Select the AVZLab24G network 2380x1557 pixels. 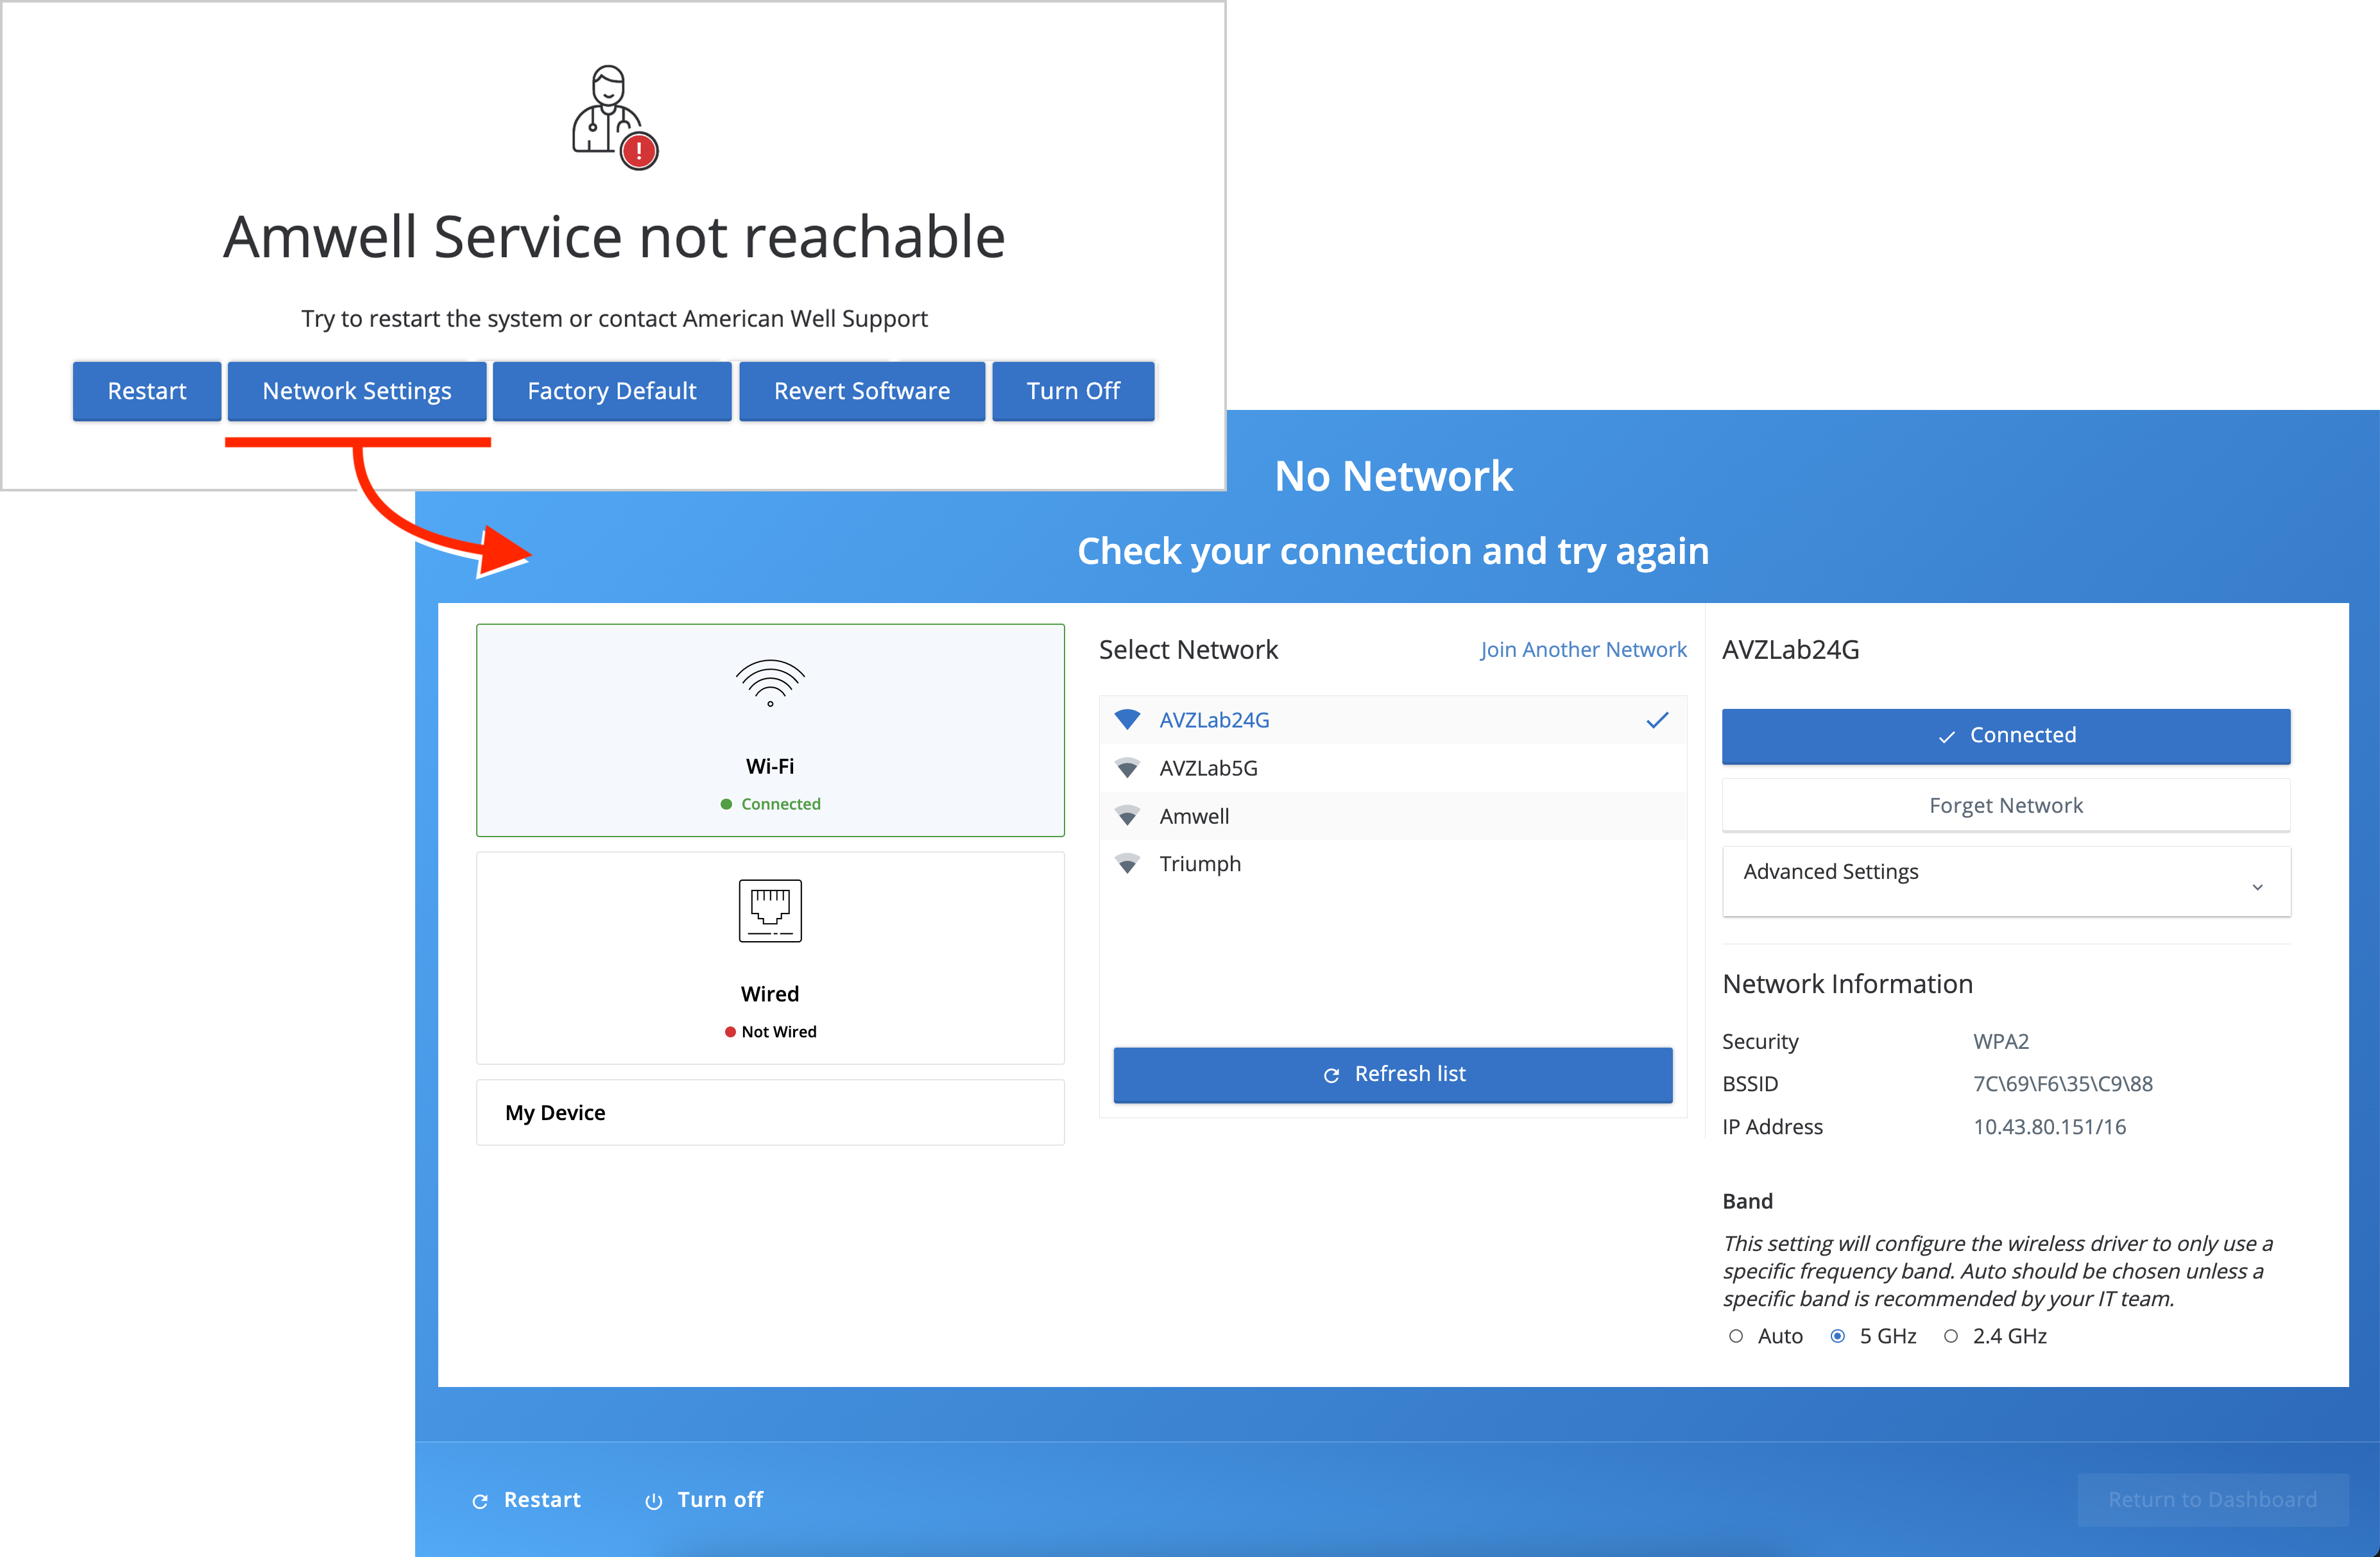pyautogui.click(x=1393, y=720)
